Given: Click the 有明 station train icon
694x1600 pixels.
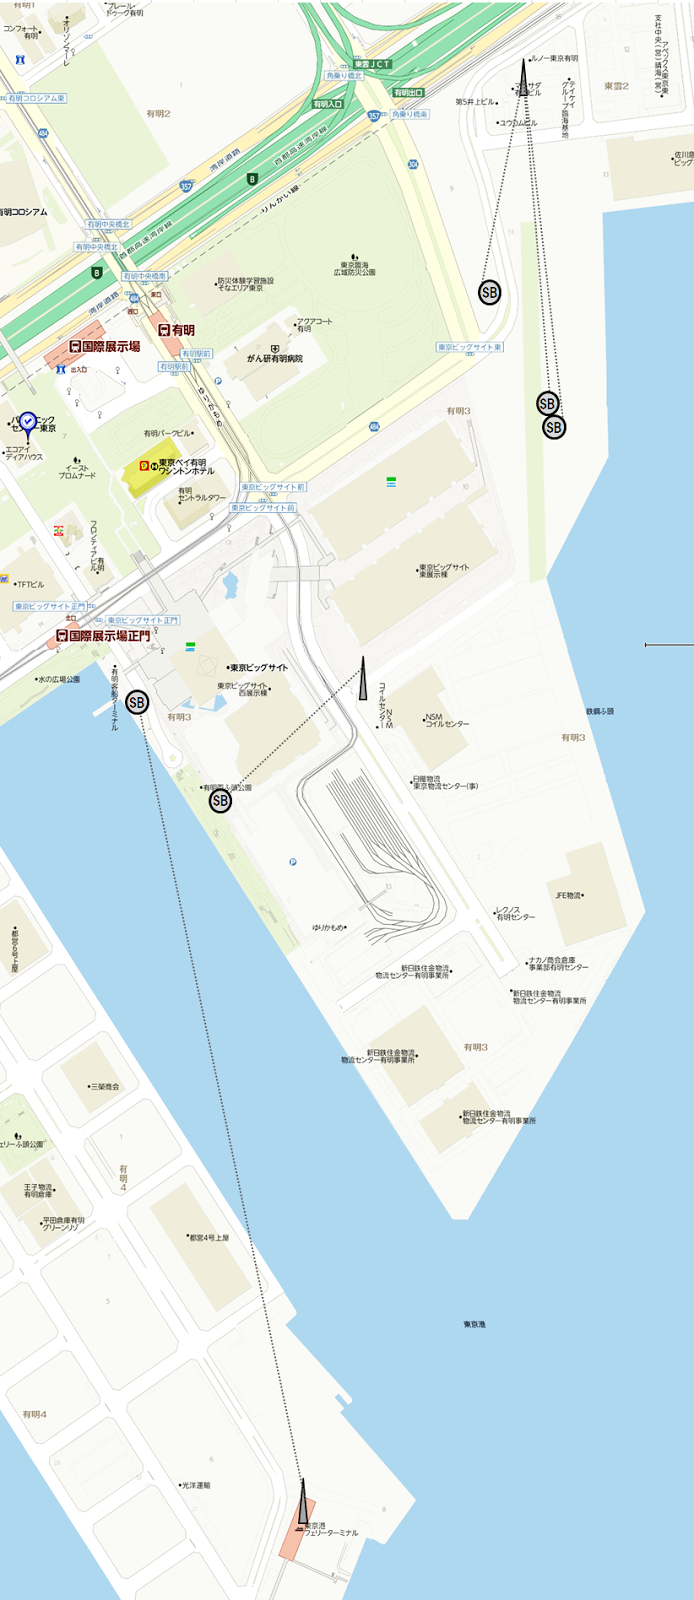Looking at the screenshot, I should coord(164,330).
